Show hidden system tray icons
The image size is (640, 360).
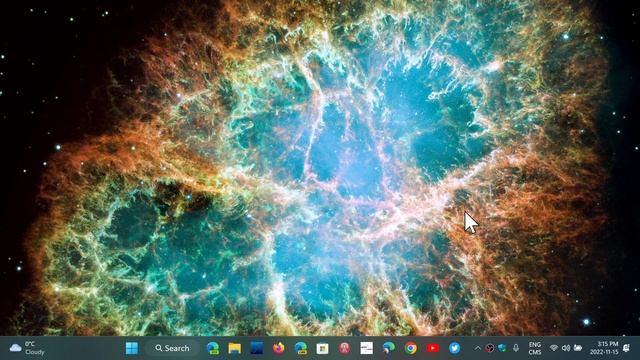point(478,348)
